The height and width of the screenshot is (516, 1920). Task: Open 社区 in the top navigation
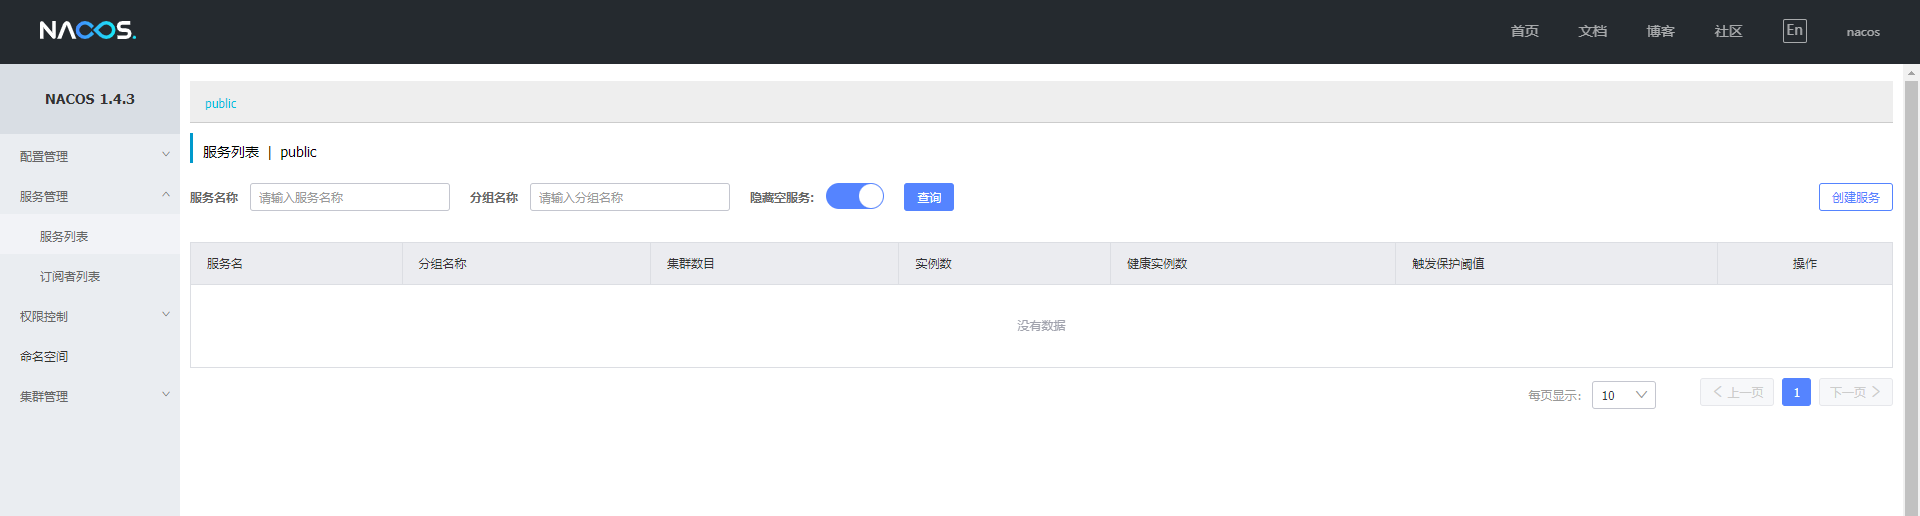point(1729,32)
